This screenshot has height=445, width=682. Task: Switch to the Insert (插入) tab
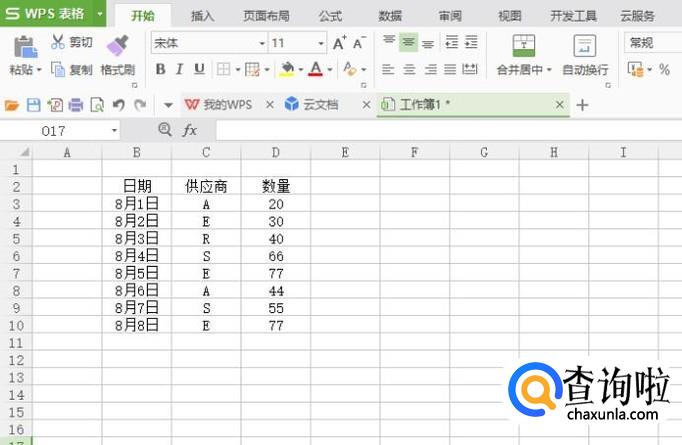point(203,16)
